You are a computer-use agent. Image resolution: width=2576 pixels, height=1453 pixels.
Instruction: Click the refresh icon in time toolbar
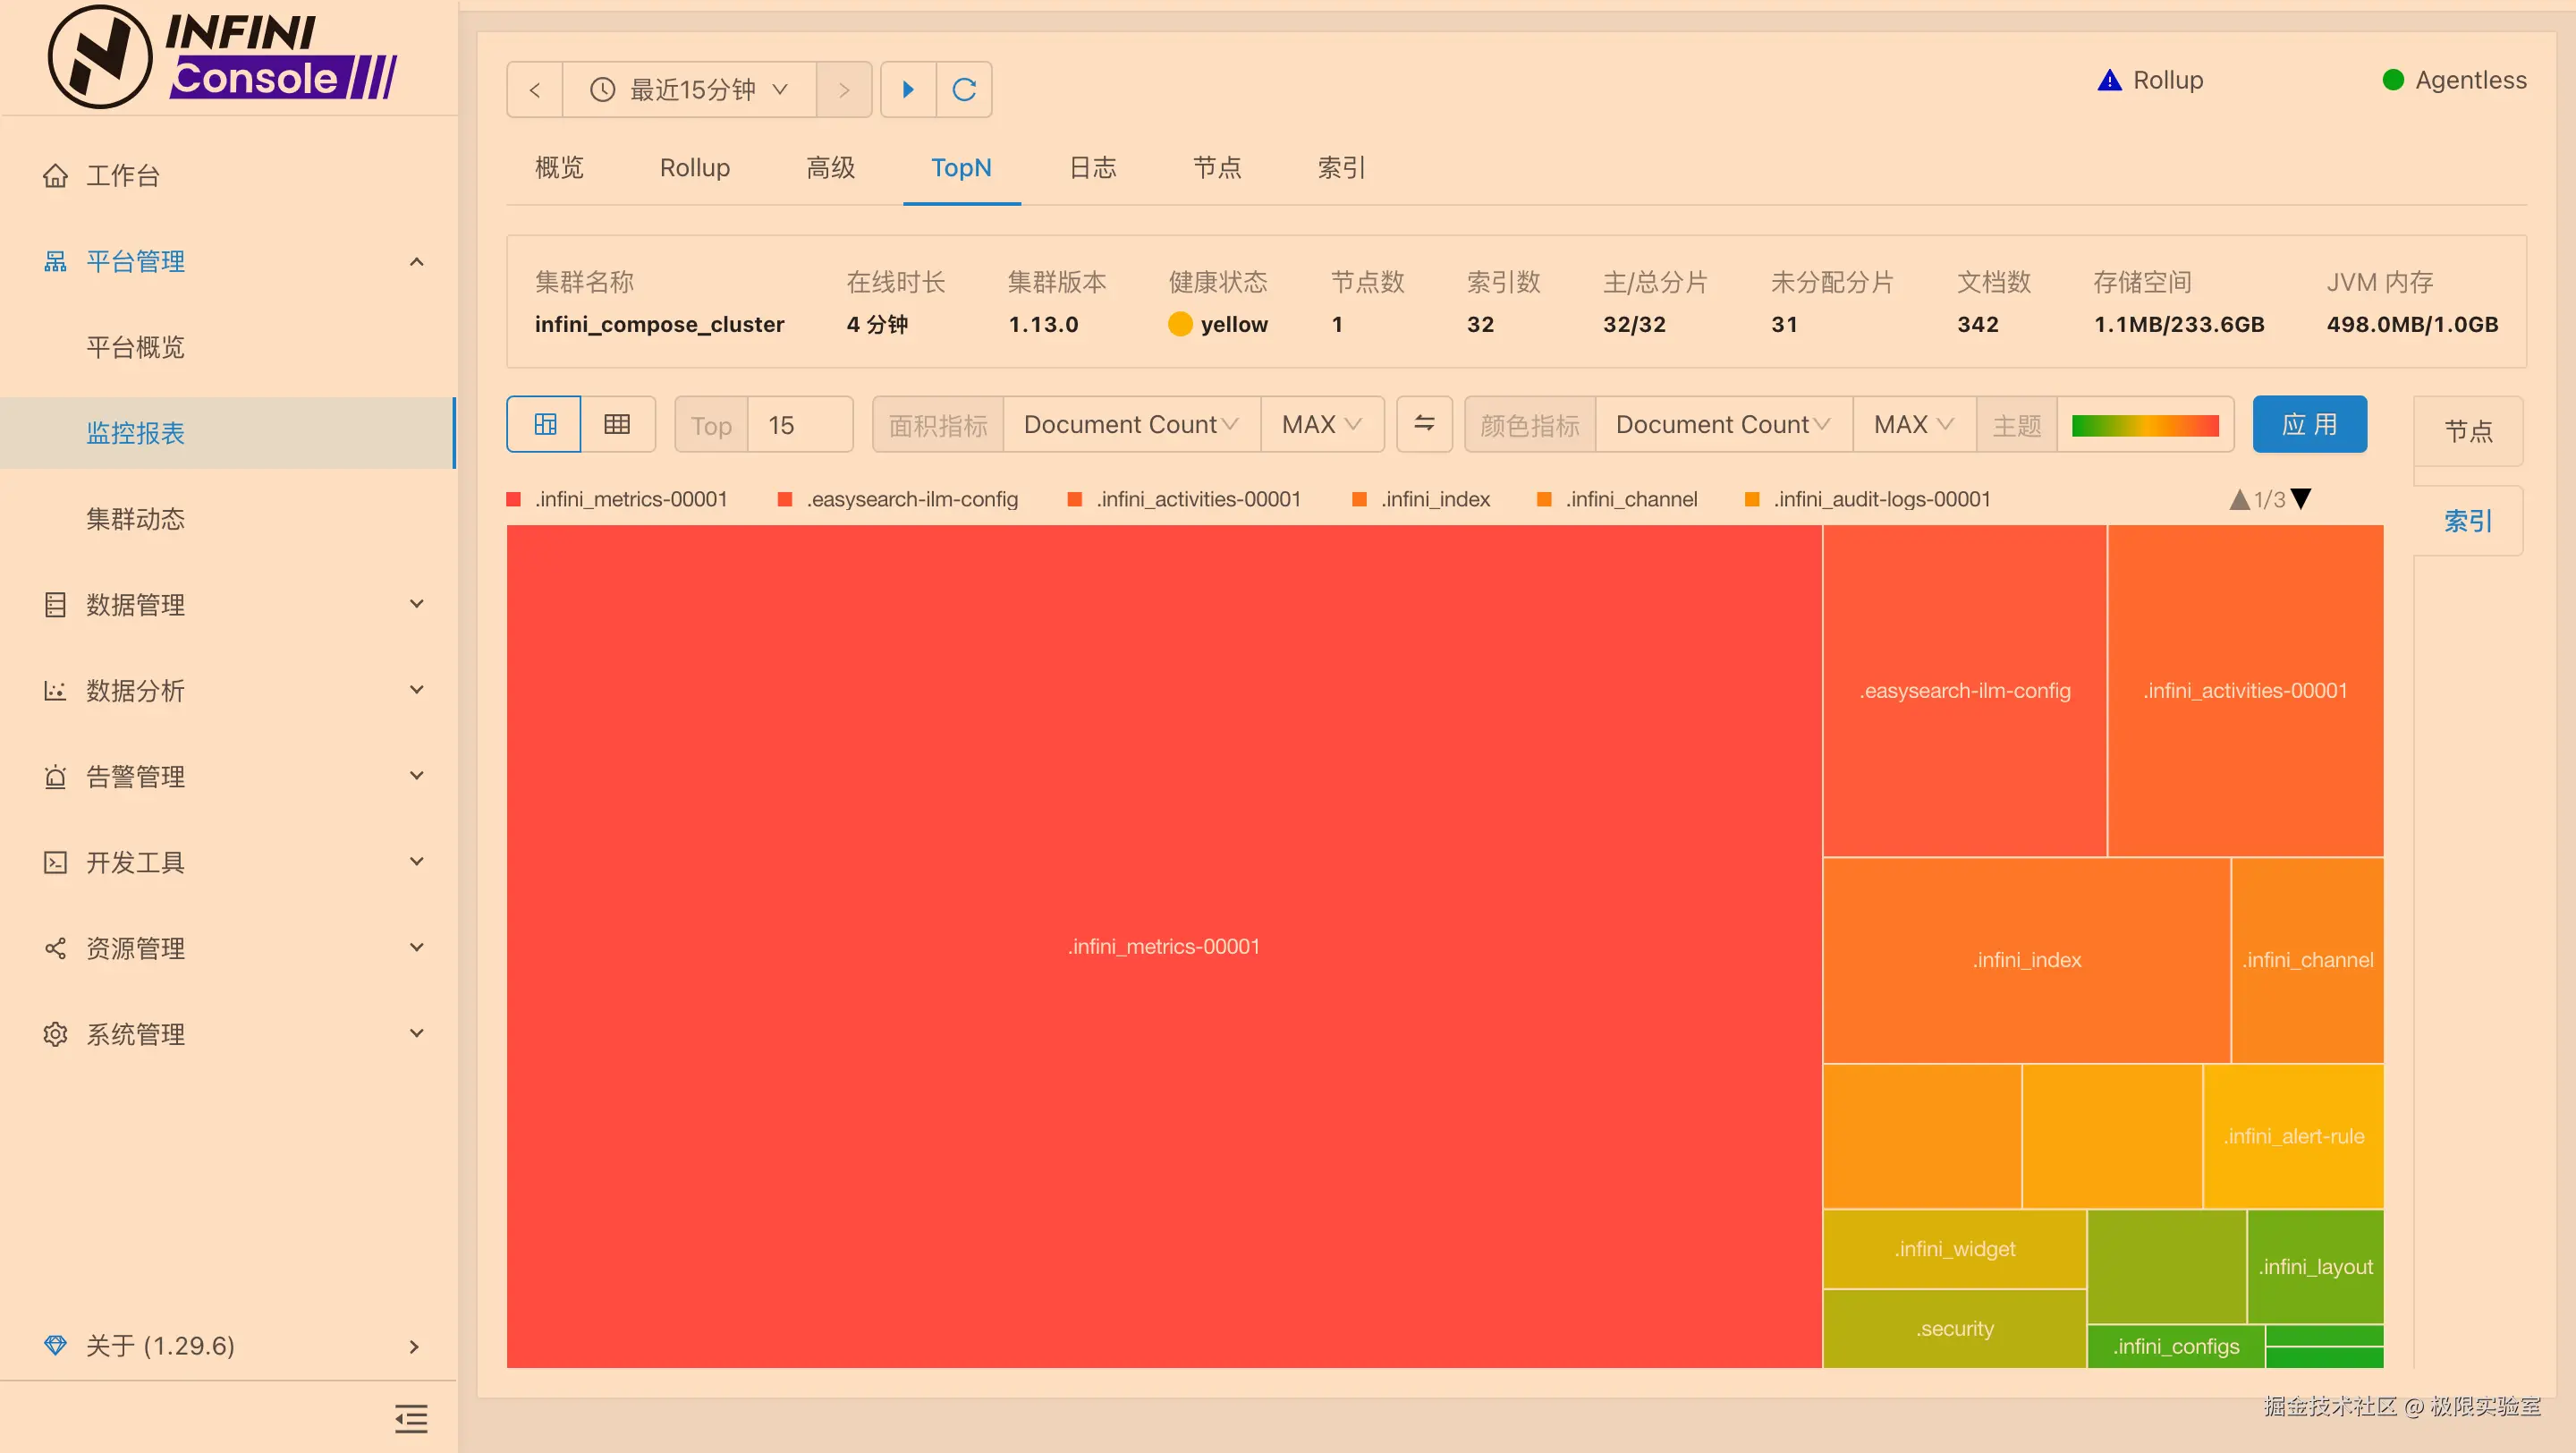963,90
